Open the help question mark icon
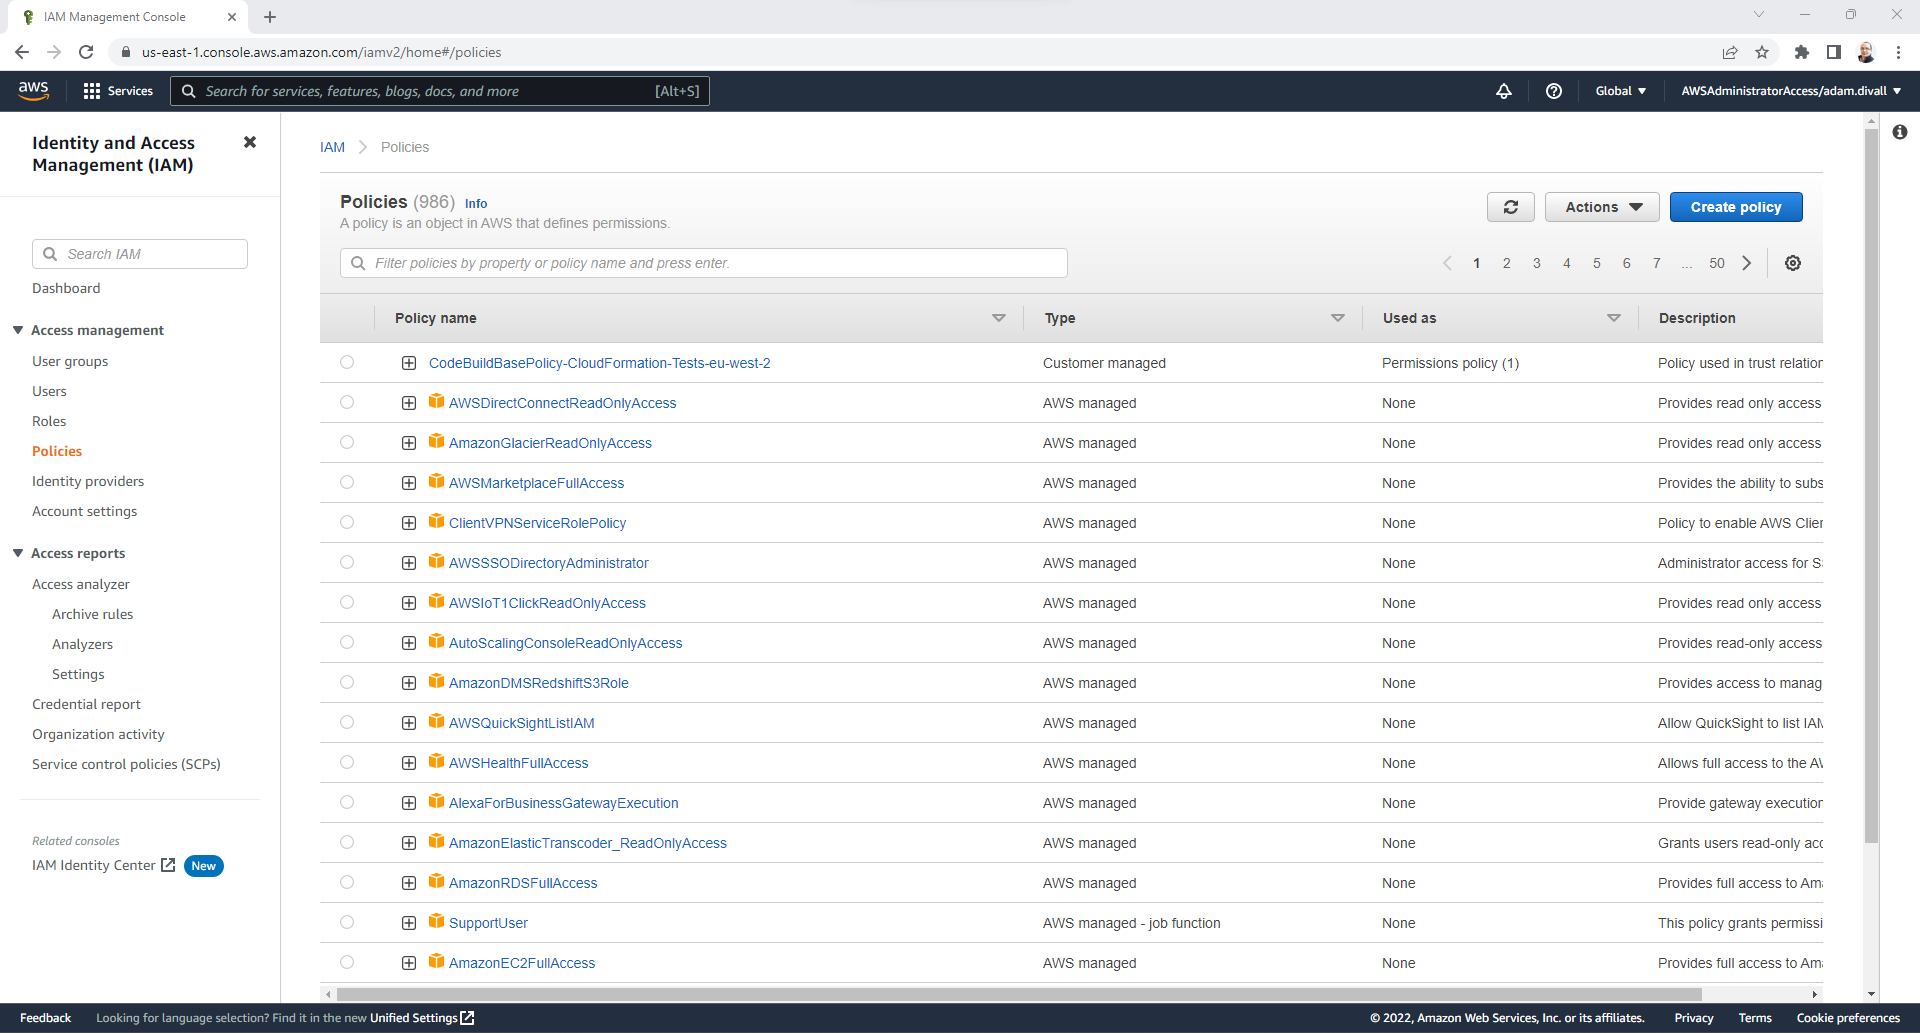 pyautogui.click(x=1553, y=91)
